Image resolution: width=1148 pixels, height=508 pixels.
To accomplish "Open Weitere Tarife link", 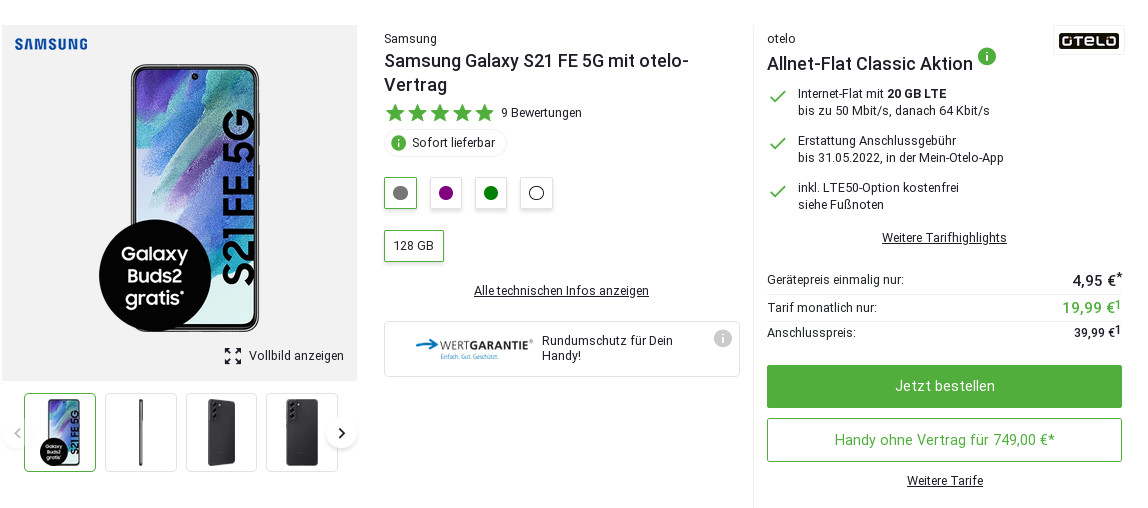I will (x=944, y=481).
